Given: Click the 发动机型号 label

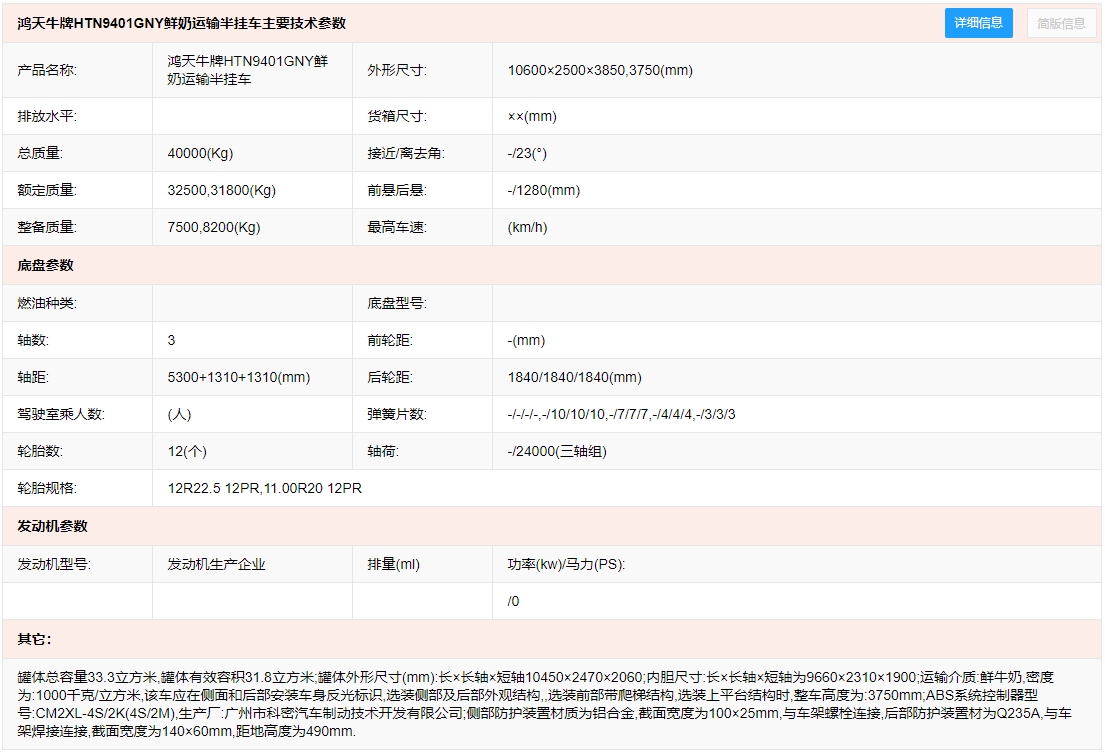Looking at the screenshot, I should click(x=54, y=564).
